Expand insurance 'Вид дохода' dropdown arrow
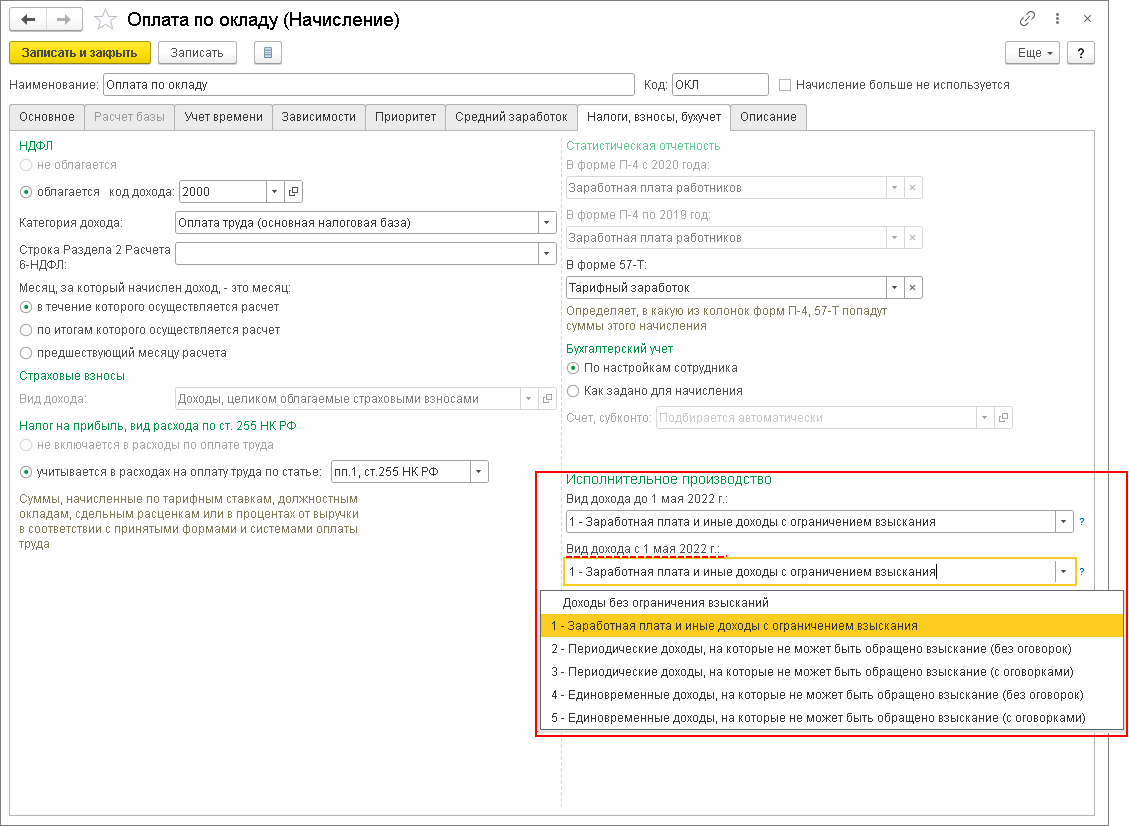The height and width of the screenshot is (826, 1129). click(x=528, y=398)
